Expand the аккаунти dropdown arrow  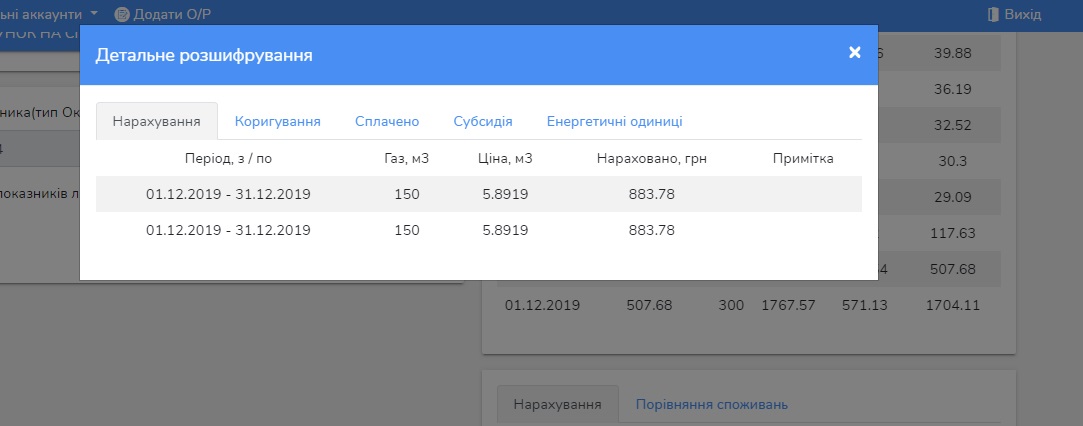(93, 14)
